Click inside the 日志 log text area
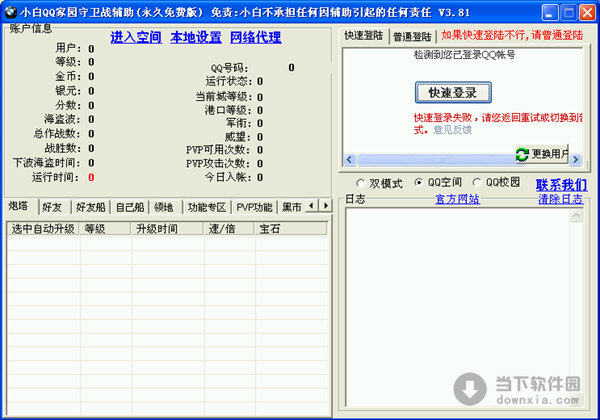The image size is (600, 420). 458,308
